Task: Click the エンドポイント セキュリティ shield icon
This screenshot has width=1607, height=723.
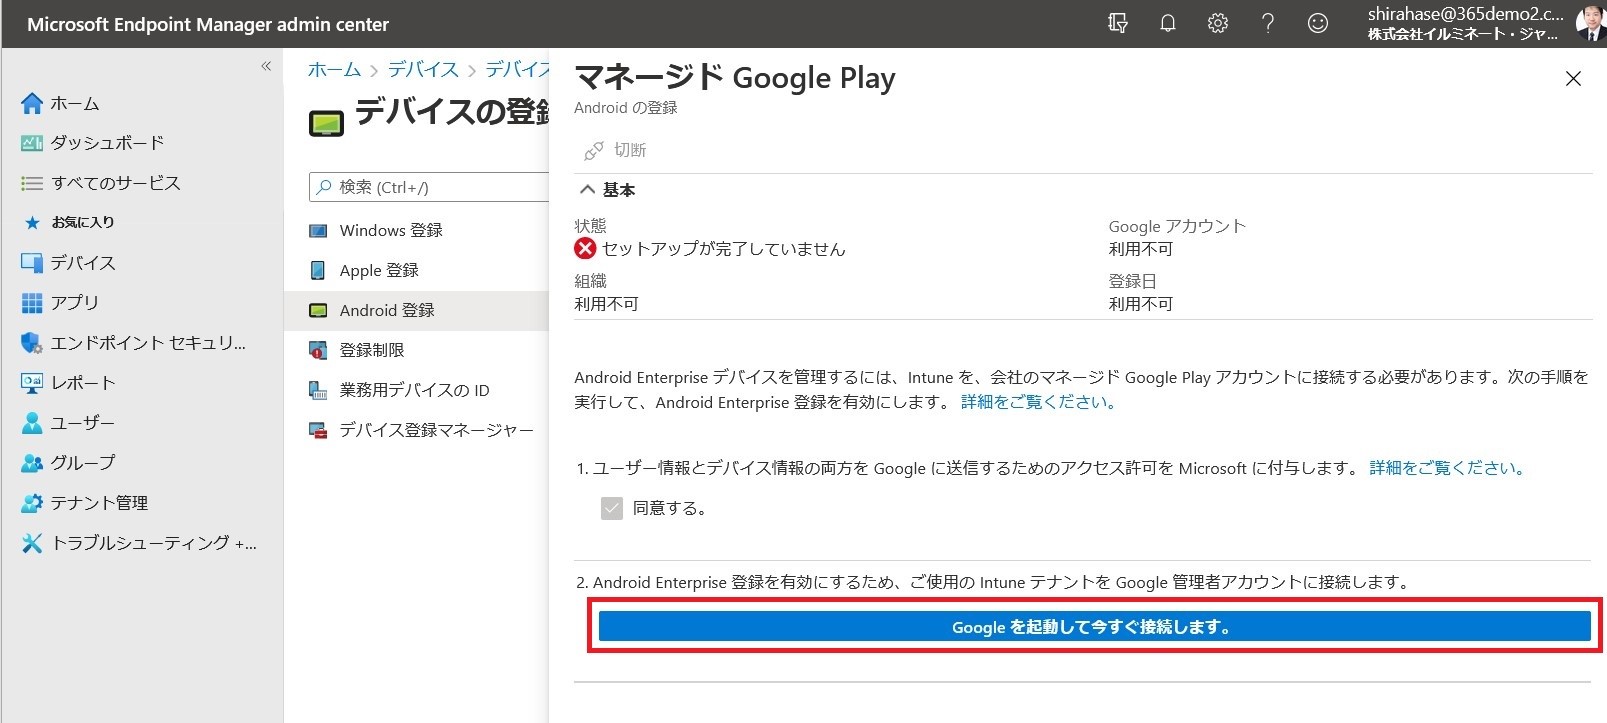Action: pyautogui.click(x=32, y=343)
